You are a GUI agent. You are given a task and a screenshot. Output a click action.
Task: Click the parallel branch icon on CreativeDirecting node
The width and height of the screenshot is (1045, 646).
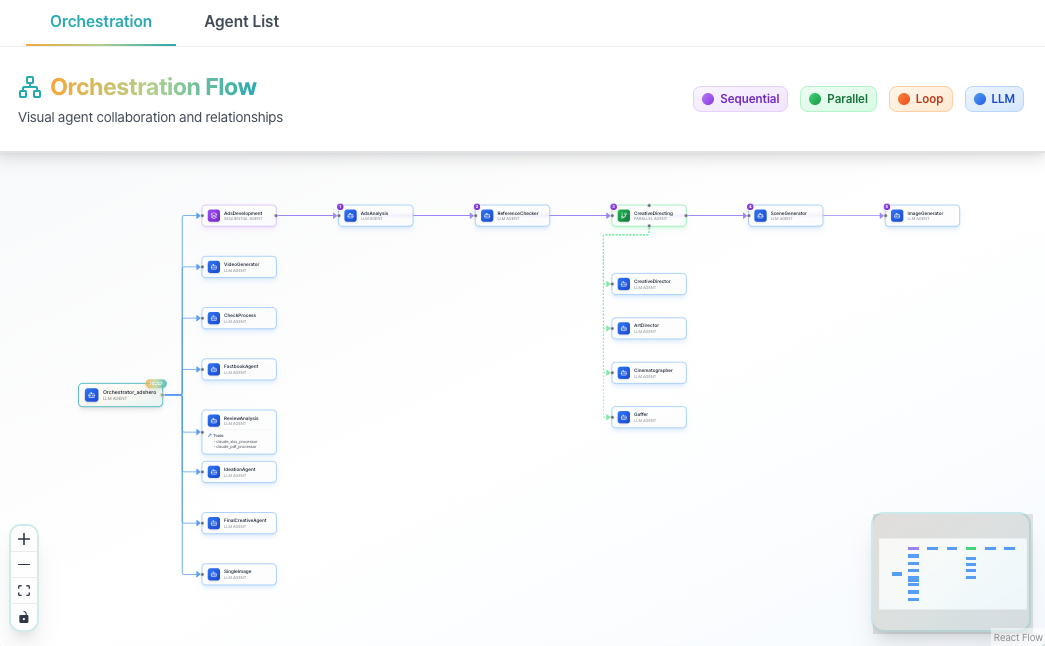click(622, 214)
